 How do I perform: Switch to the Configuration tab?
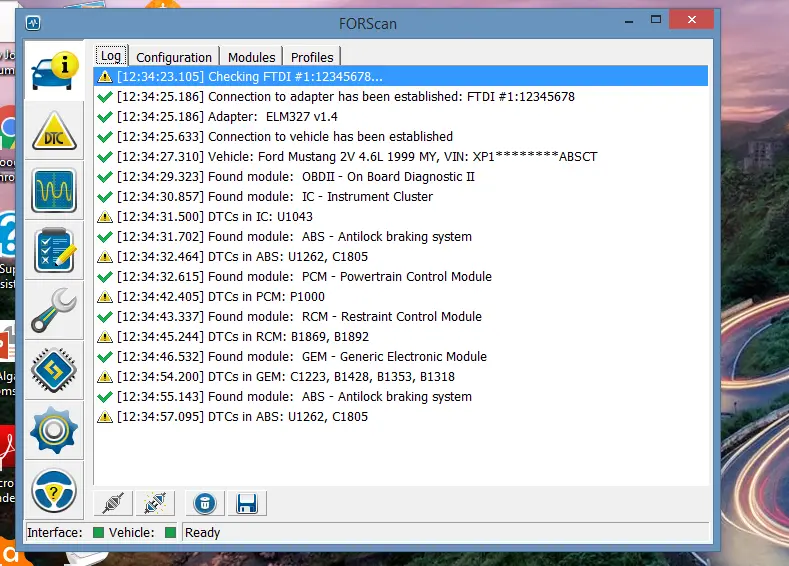pyautogui.click(x=174, y=57)
